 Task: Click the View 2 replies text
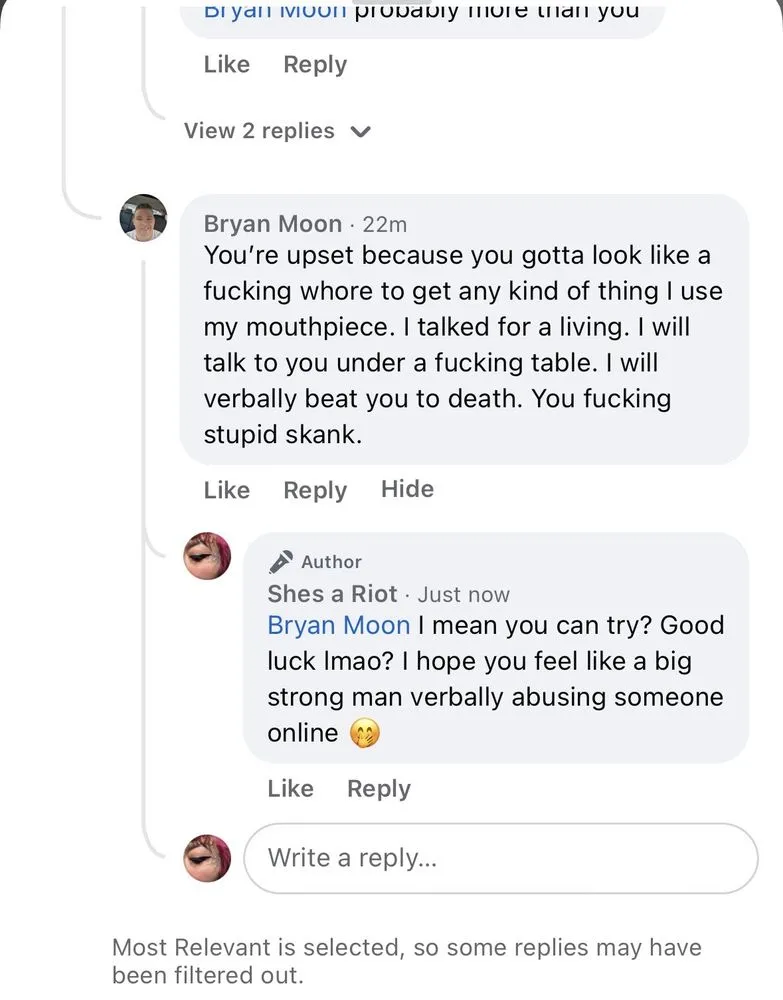259,131
